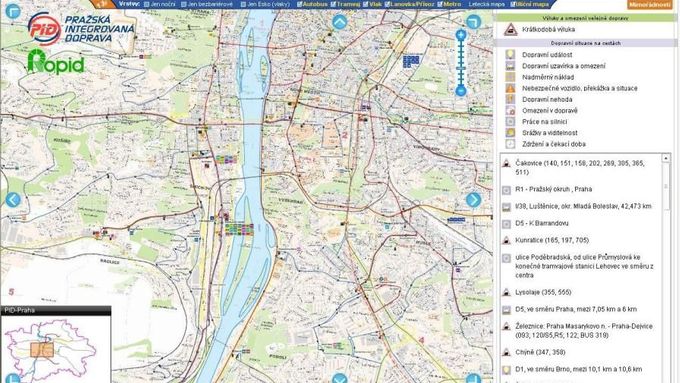Uncheck the Autobus layer checkbox
The width and height of the screenshot is (680, 383).
coord(299,4)
